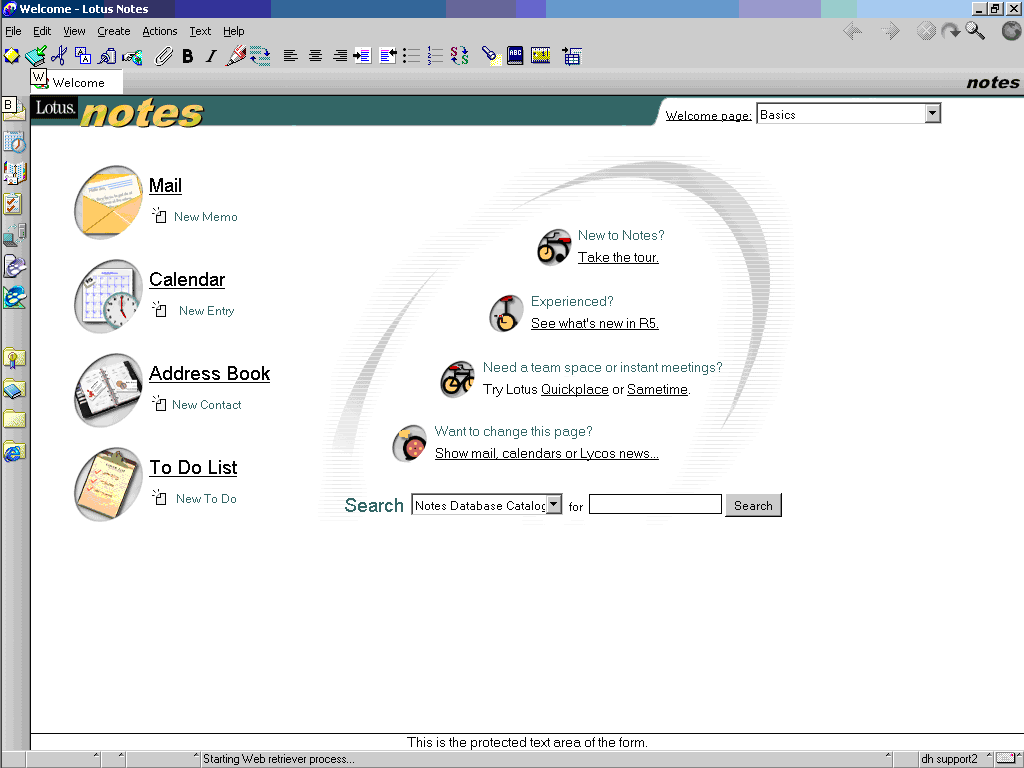The image size is (1024, 768).
Task: Open the To Do bookmark icon in the sidebar
Action: point(12,203)
